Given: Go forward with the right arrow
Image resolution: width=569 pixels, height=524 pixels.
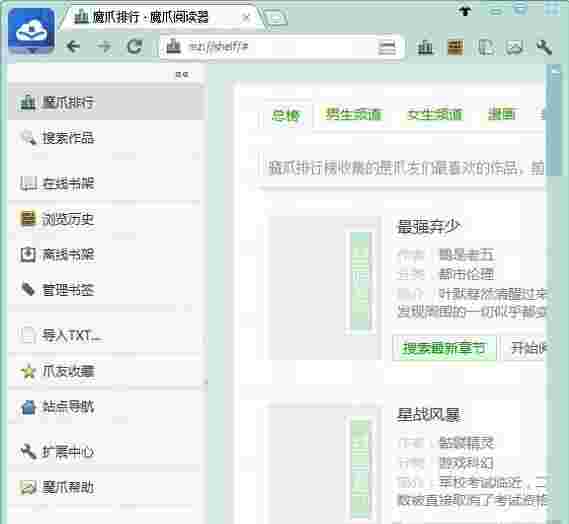Looking at the screenshot, I should (105, 46).
